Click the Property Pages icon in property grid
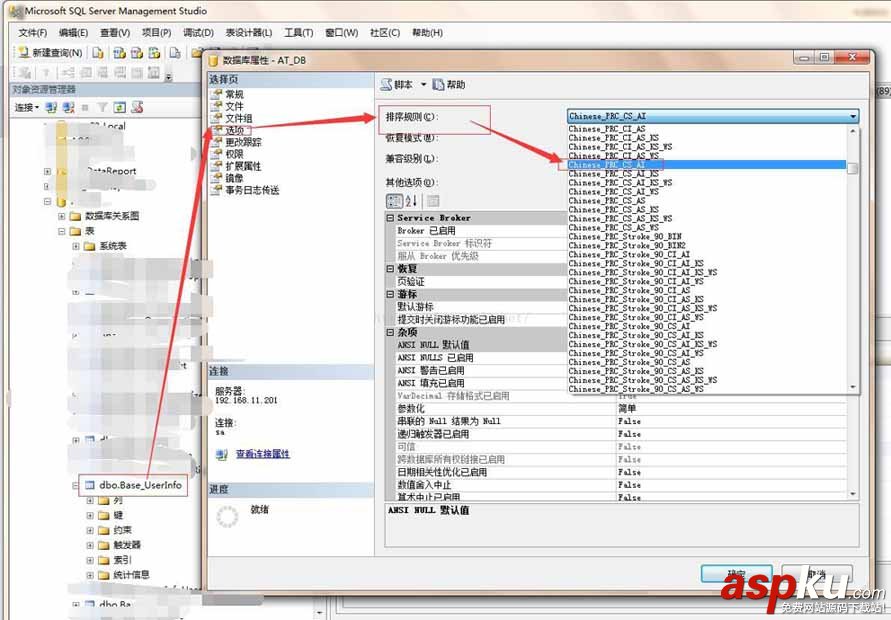Image resolution: width=891 pixels, height=620 pixels. point(433,201)
